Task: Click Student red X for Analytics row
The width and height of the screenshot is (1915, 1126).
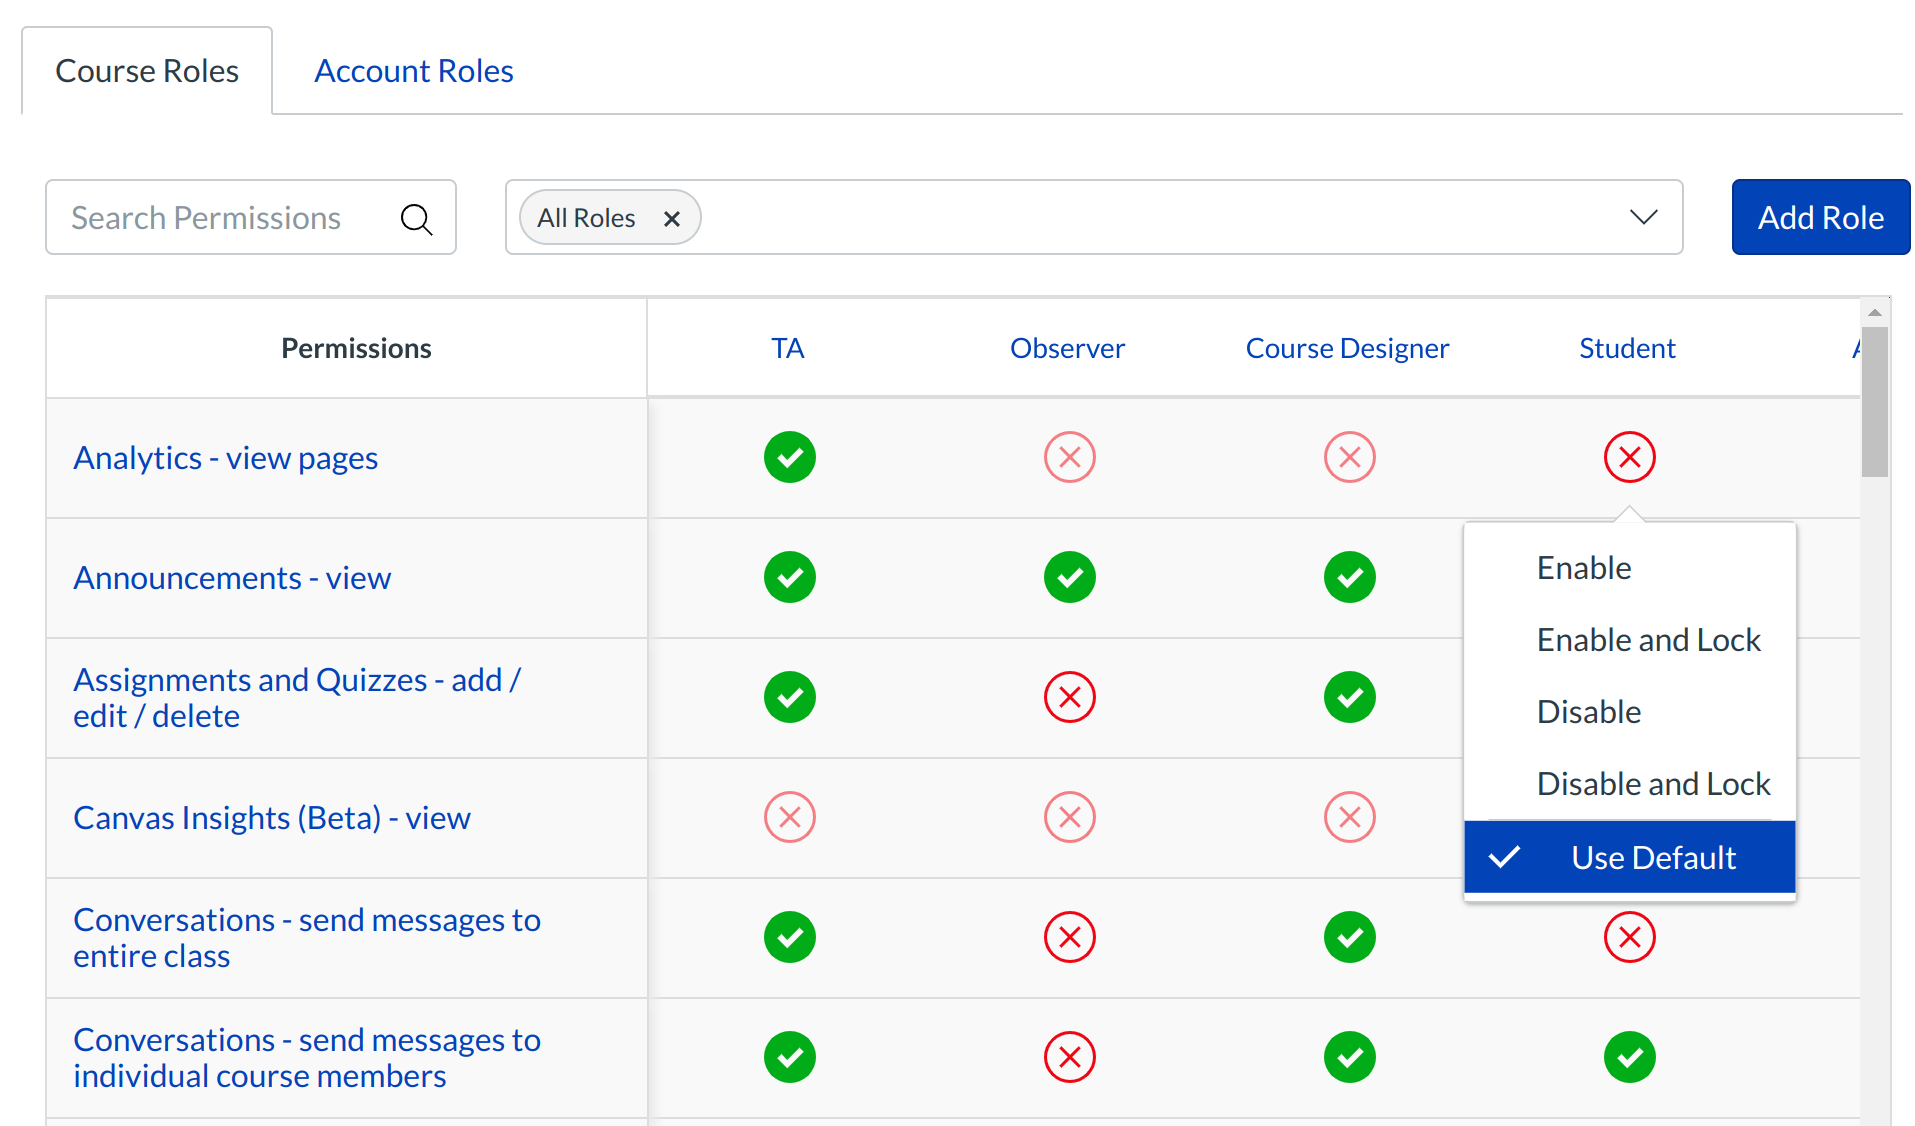Action: [1629, 457]
